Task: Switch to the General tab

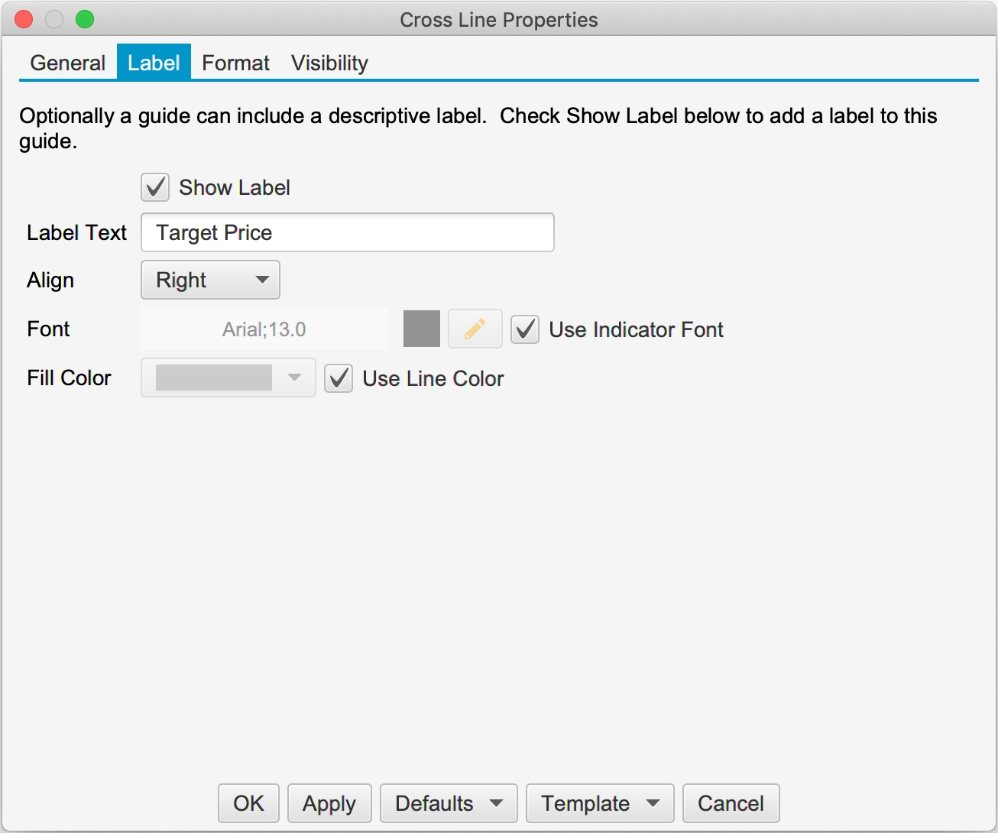Action: [x=67, y=63]
